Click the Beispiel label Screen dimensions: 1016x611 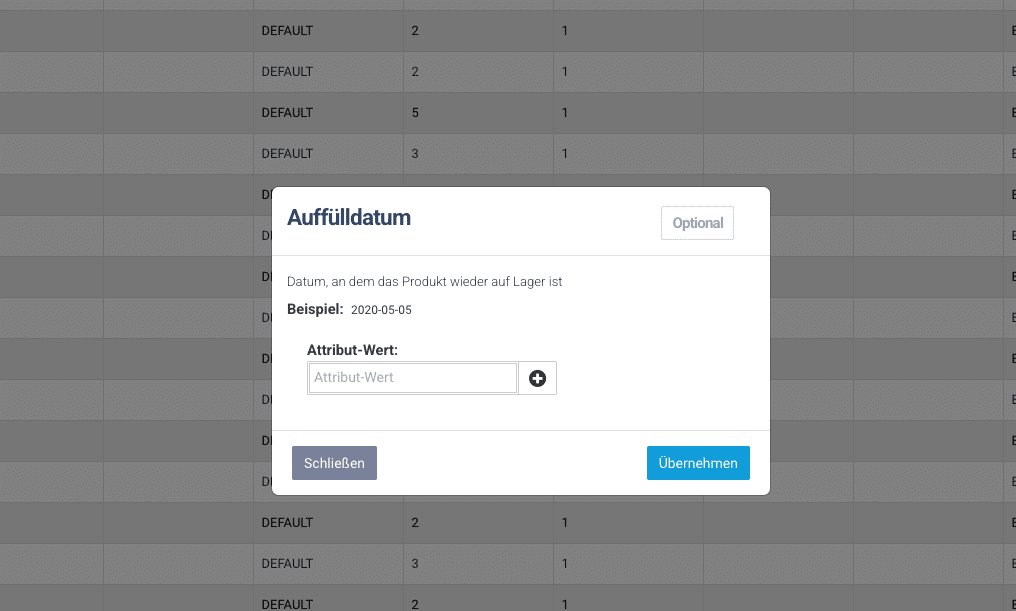315,309
